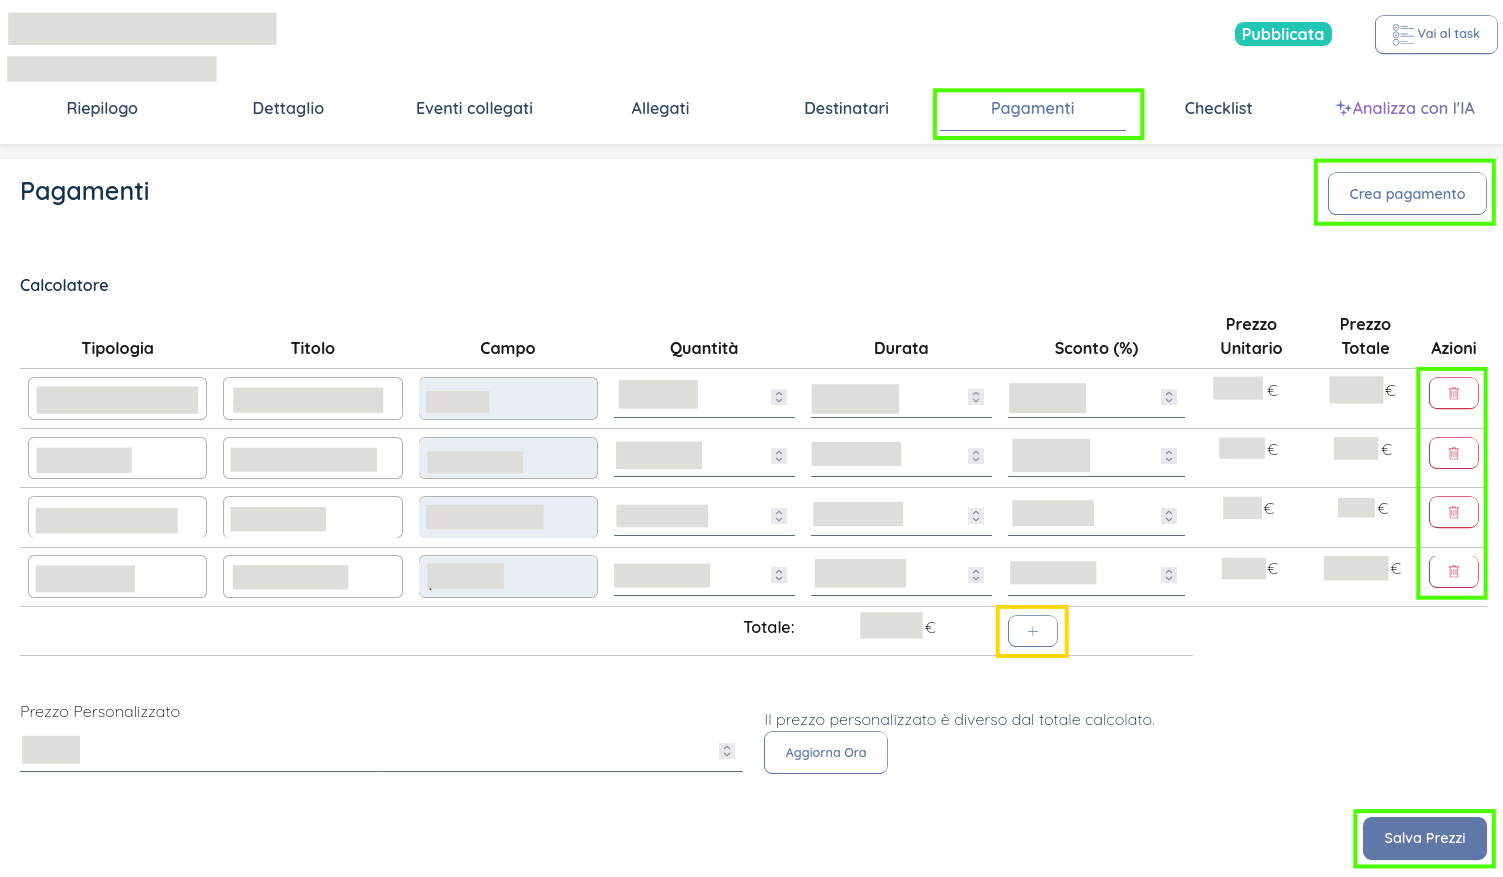This screenshot has height=877, width=1503.
Task: Open Analizza con l'IA sparkle tab
Action: (1405, 108)
